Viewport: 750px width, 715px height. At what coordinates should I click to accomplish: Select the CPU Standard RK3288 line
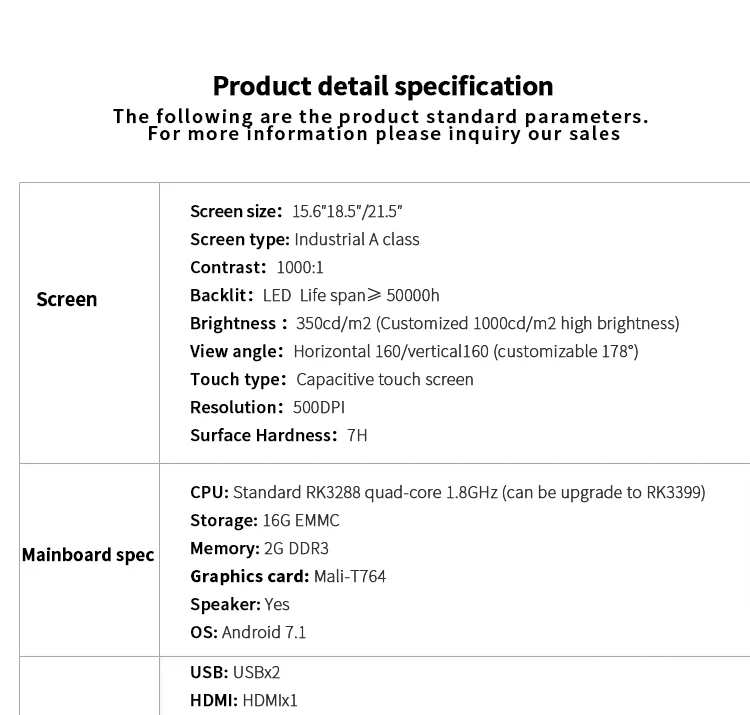(x=448, y=492)
